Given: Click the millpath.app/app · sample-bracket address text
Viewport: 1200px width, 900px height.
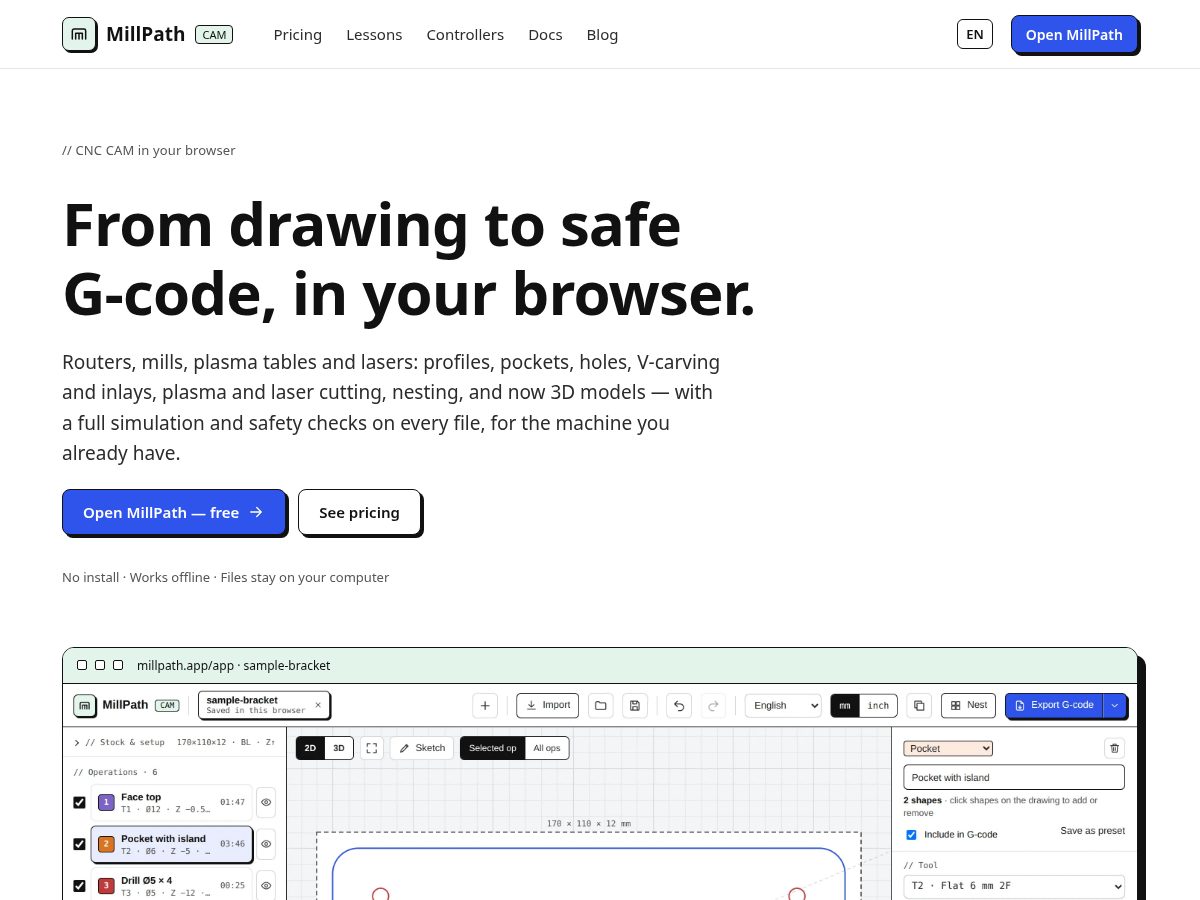Looking at the screenshot, I should pyautogui.click(x=233, y=665).
